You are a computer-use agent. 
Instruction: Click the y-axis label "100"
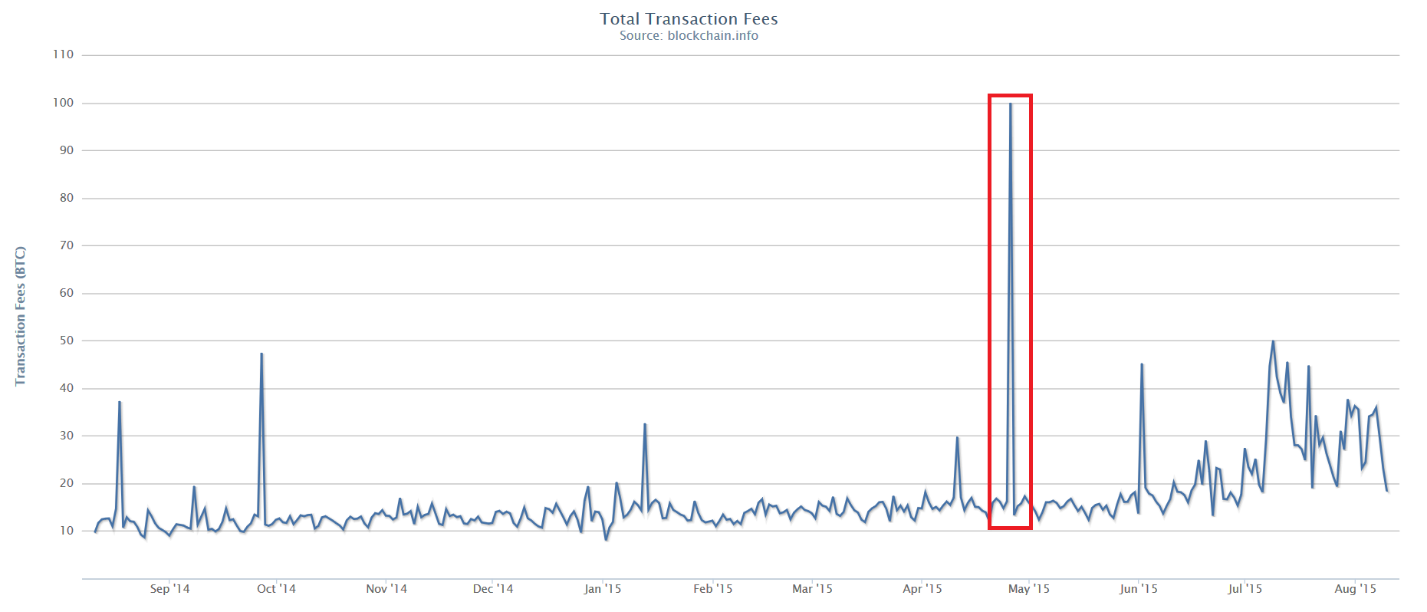[x=63, y=103]
